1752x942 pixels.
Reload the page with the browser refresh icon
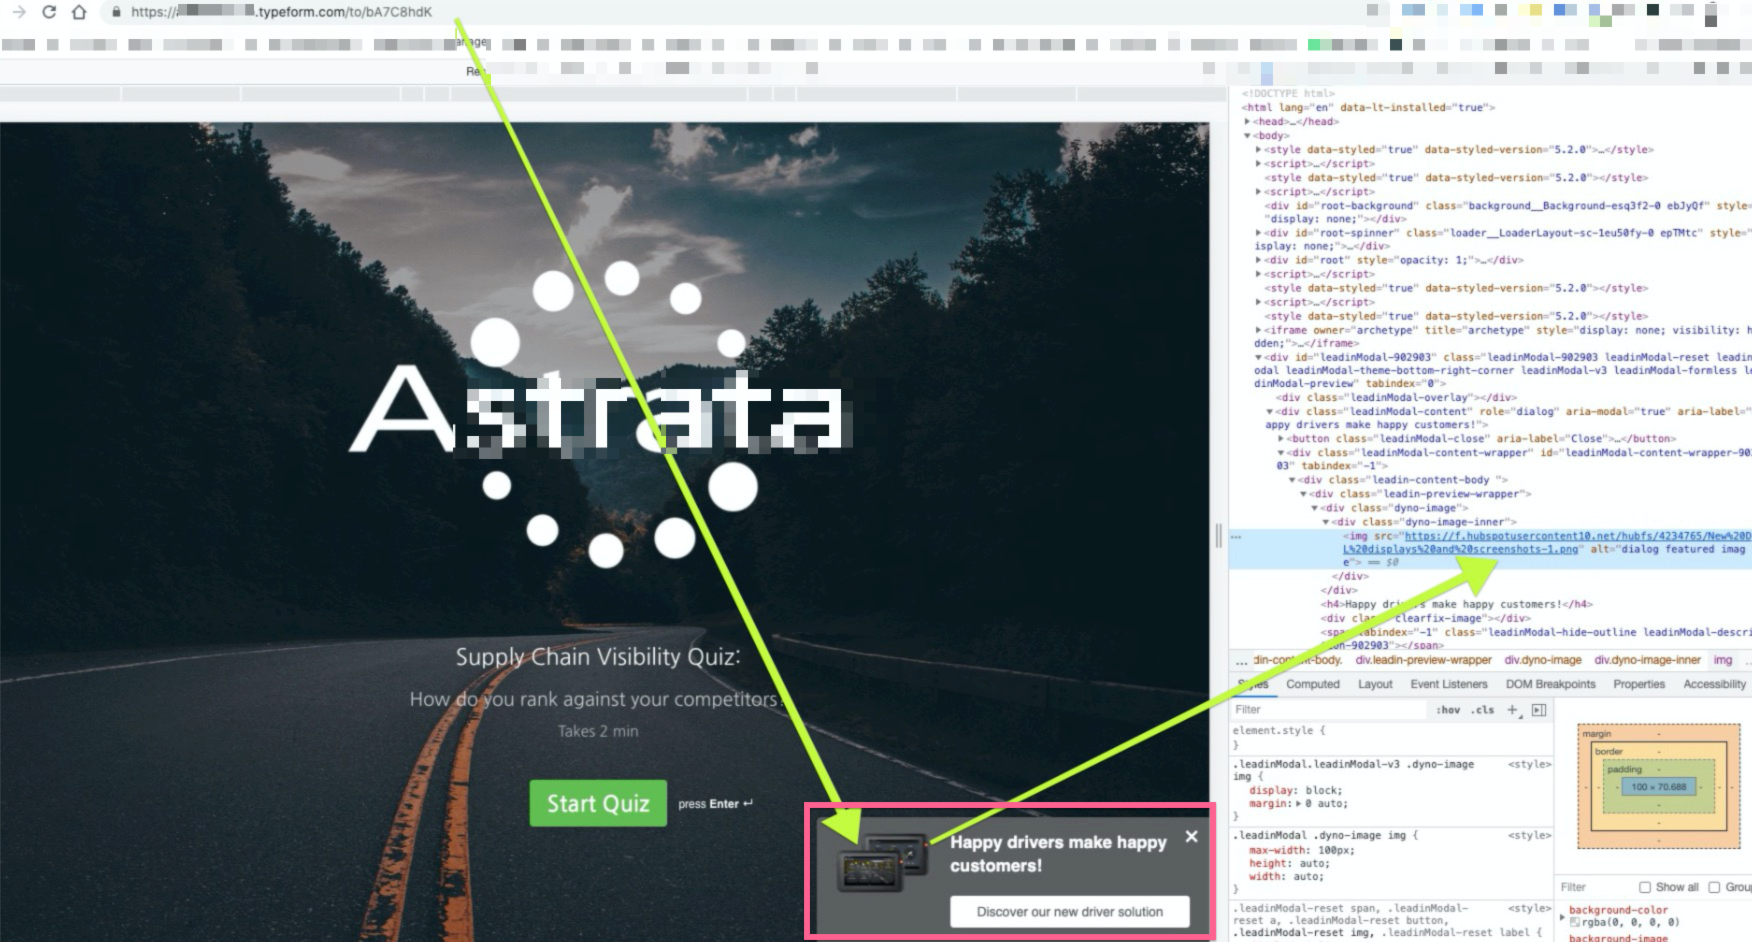pyautogui.click(x=49, y=12)
